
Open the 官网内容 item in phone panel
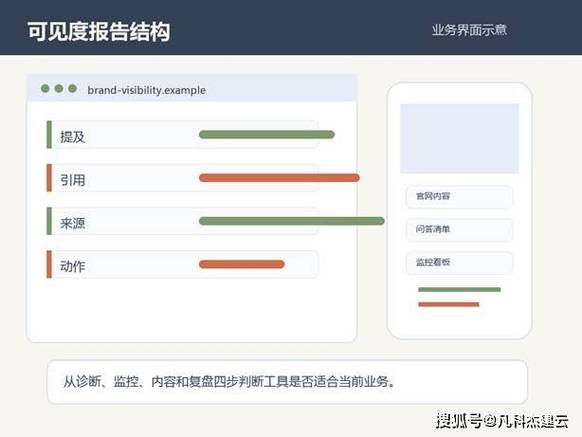pyautogui.click(x=460, y=196)
